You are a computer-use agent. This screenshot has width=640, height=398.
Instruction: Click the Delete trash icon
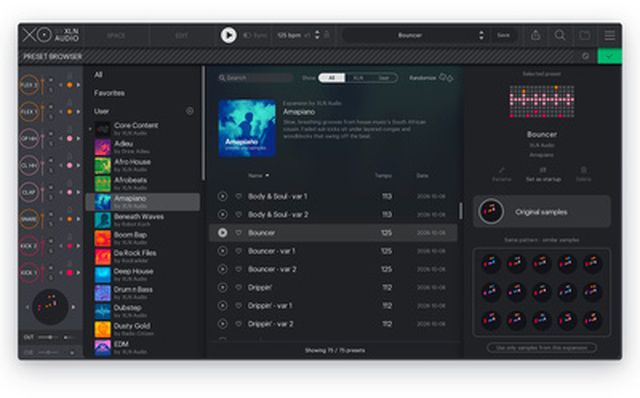pos(584,170)
